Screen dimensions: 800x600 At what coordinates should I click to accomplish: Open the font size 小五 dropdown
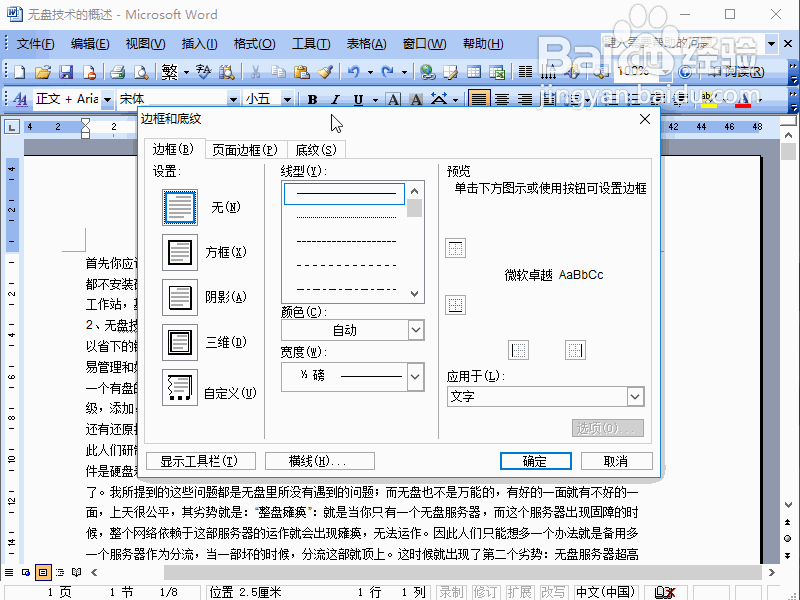287,99
